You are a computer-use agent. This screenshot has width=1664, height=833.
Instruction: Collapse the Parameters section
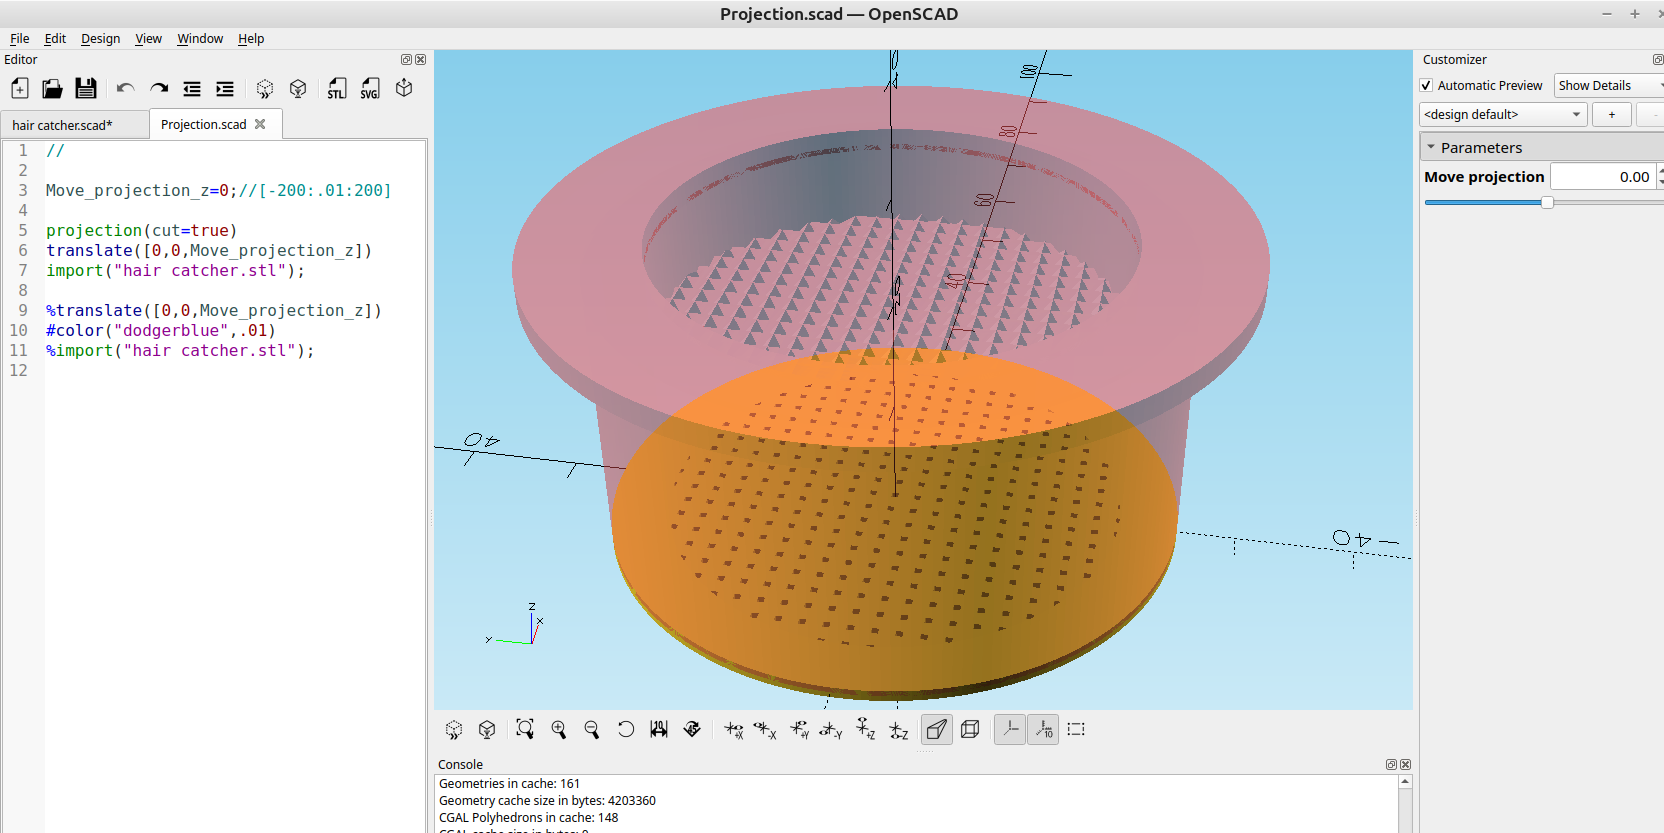[1431, 148]
